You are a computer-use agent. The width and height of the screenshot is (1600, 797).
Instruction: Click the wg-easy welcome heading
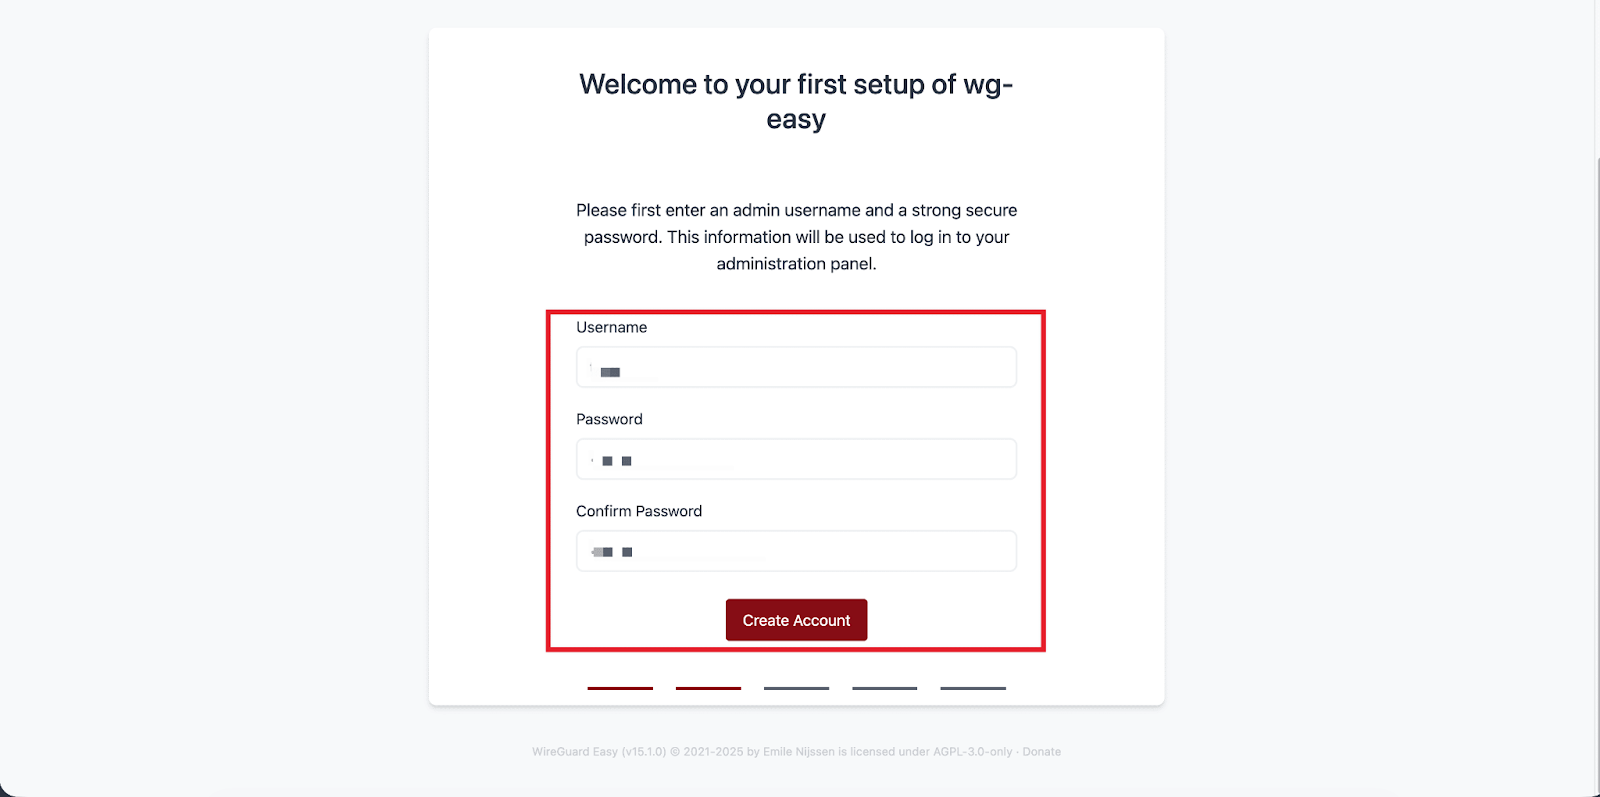(x=796, y=100)
